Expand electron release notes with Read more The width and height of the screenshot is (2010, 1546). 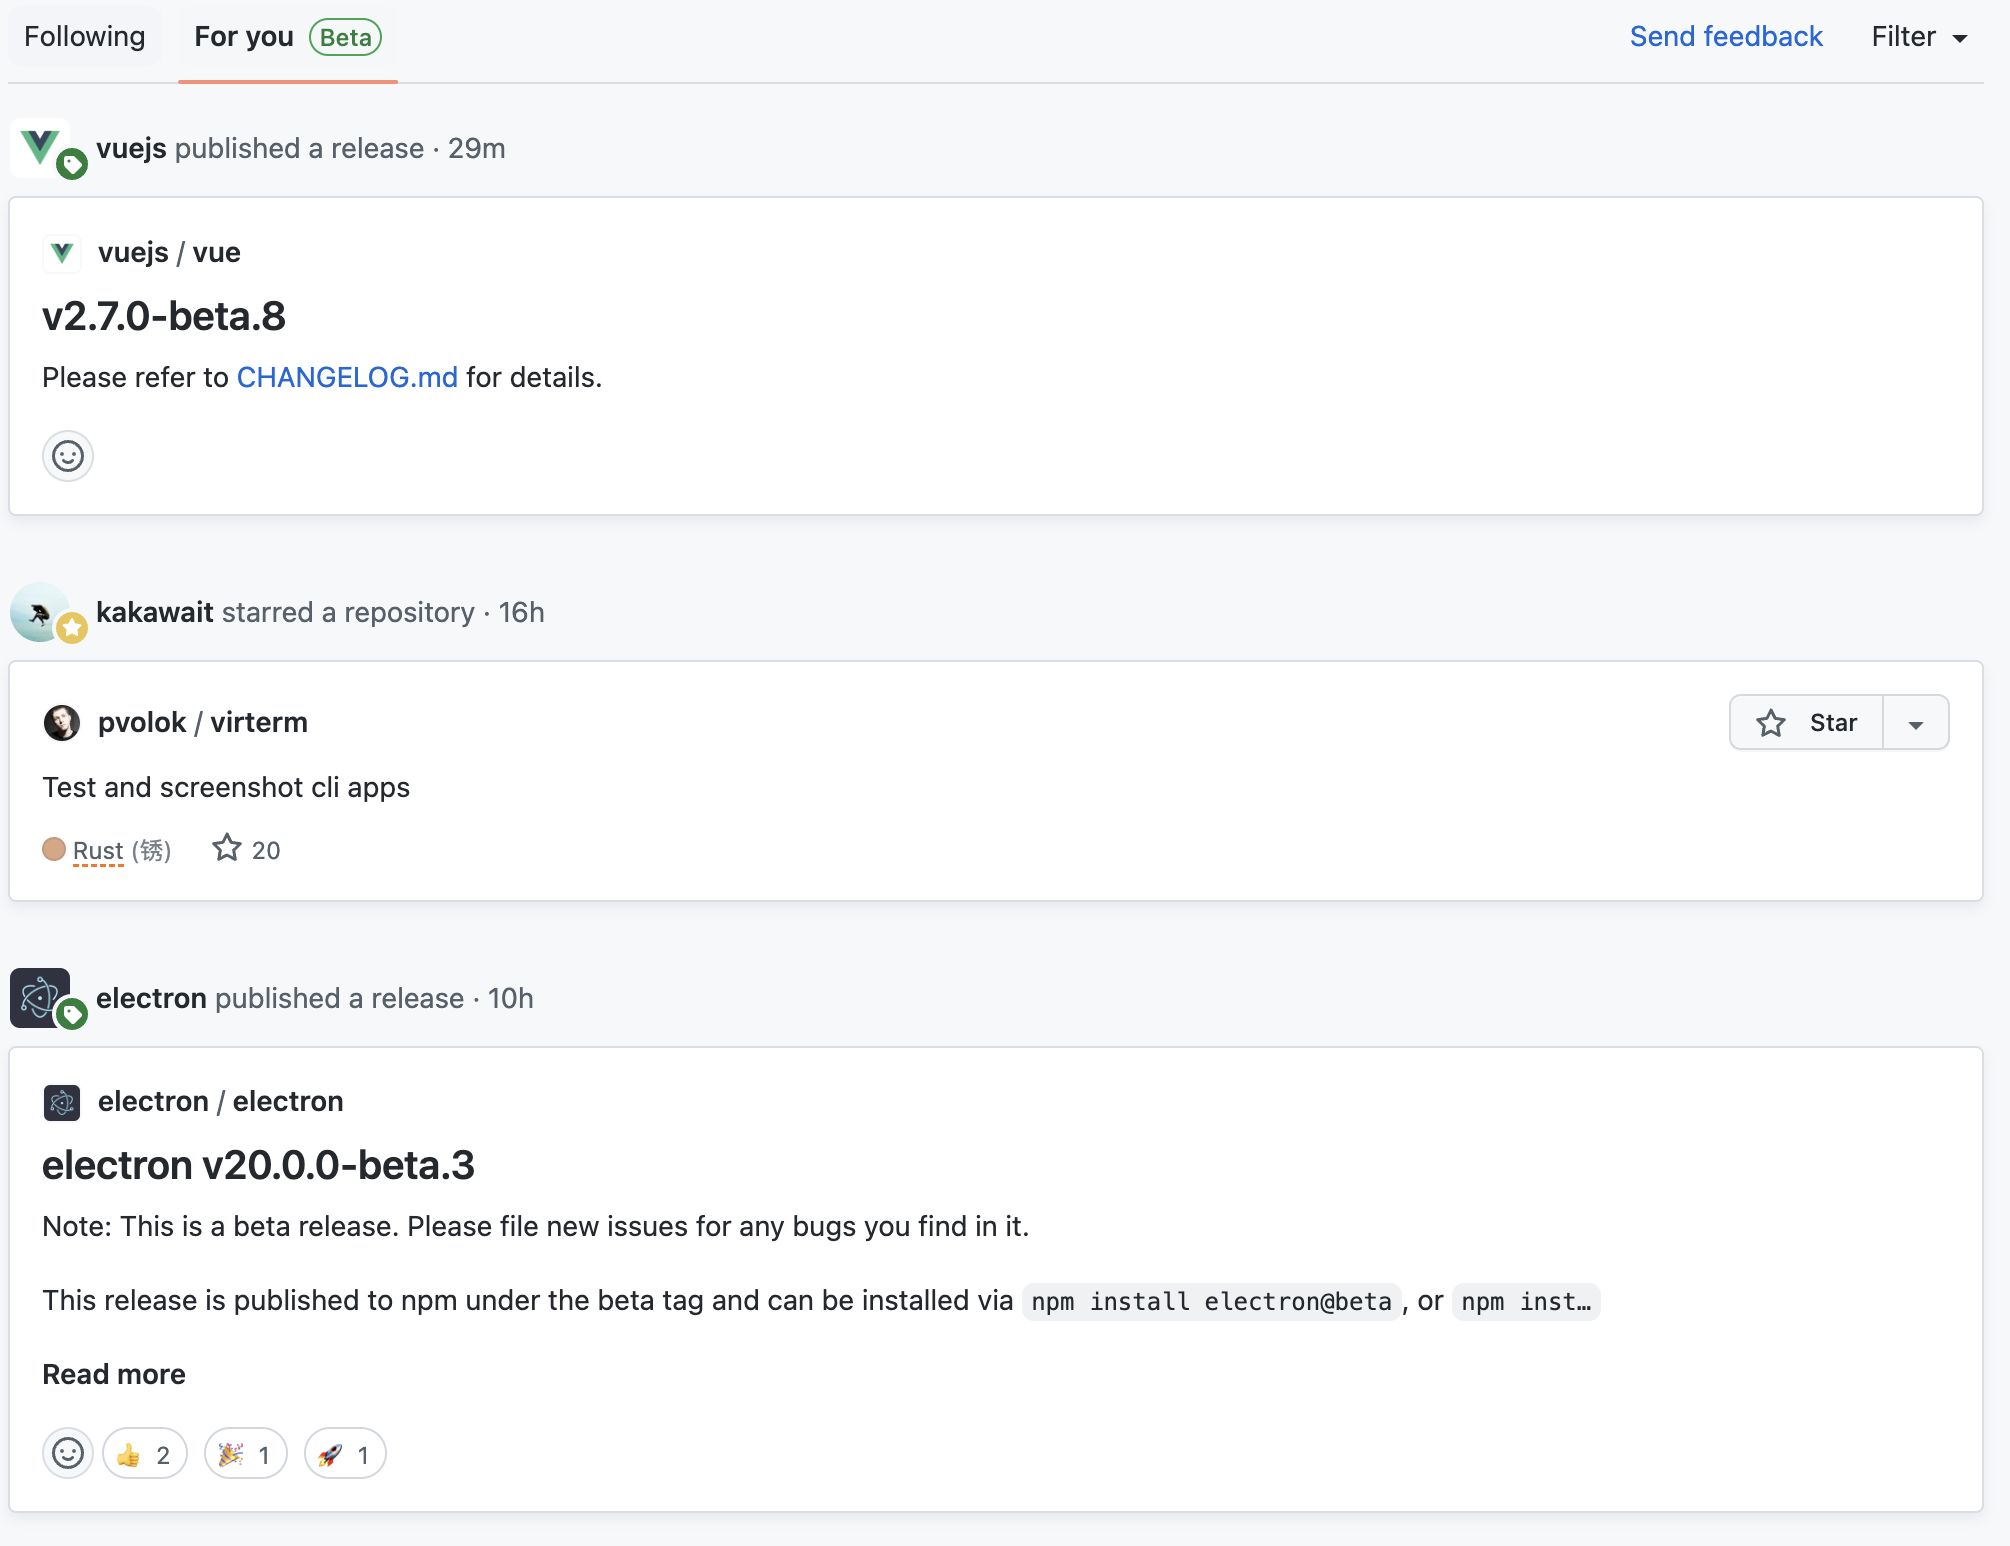(x=114, y=1374)
